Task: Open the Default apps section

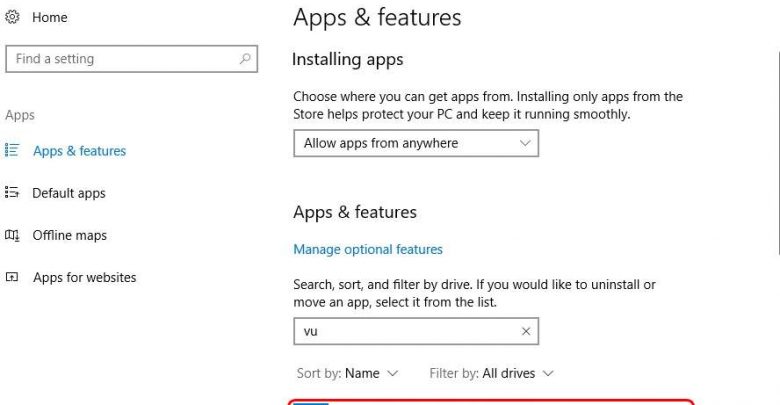Action: coord(68,193)
